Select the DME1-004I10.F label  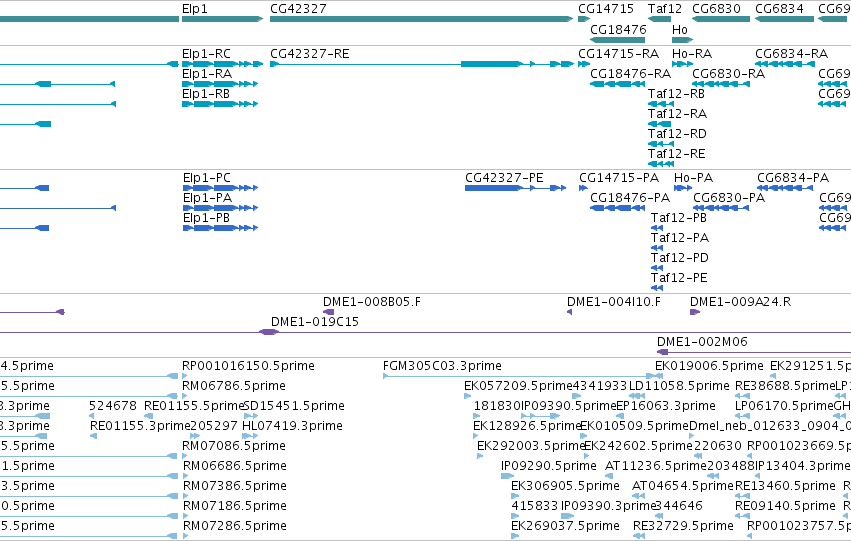click(614, 302)
